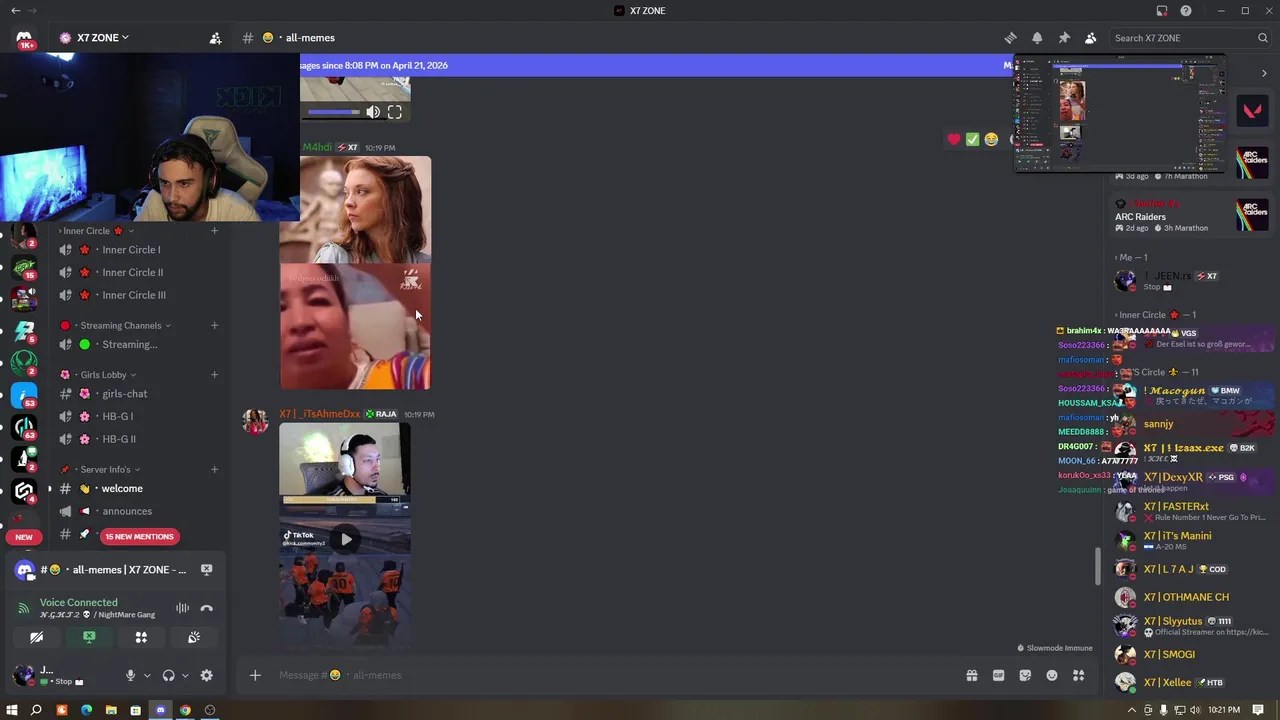Viewport: 1280px width, 720px height.
Task: Add channel to Streaming Channels category
Action: 214,325
